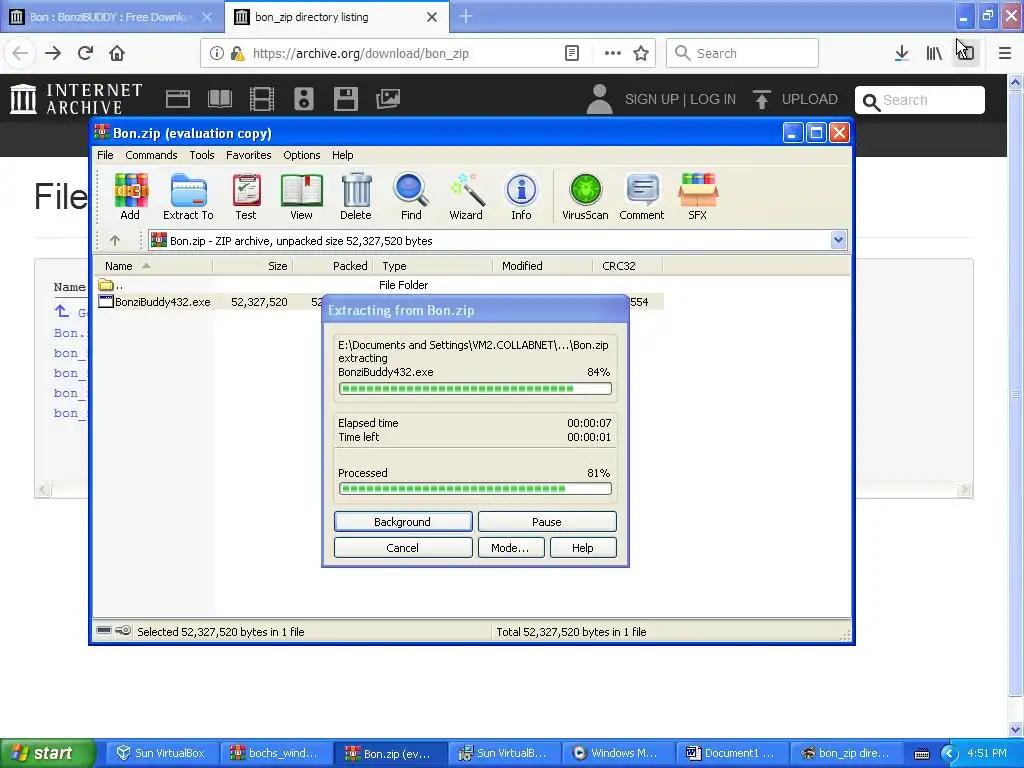Click the Internet Archive Search field
1024x768 pixels.
(920, 101)
